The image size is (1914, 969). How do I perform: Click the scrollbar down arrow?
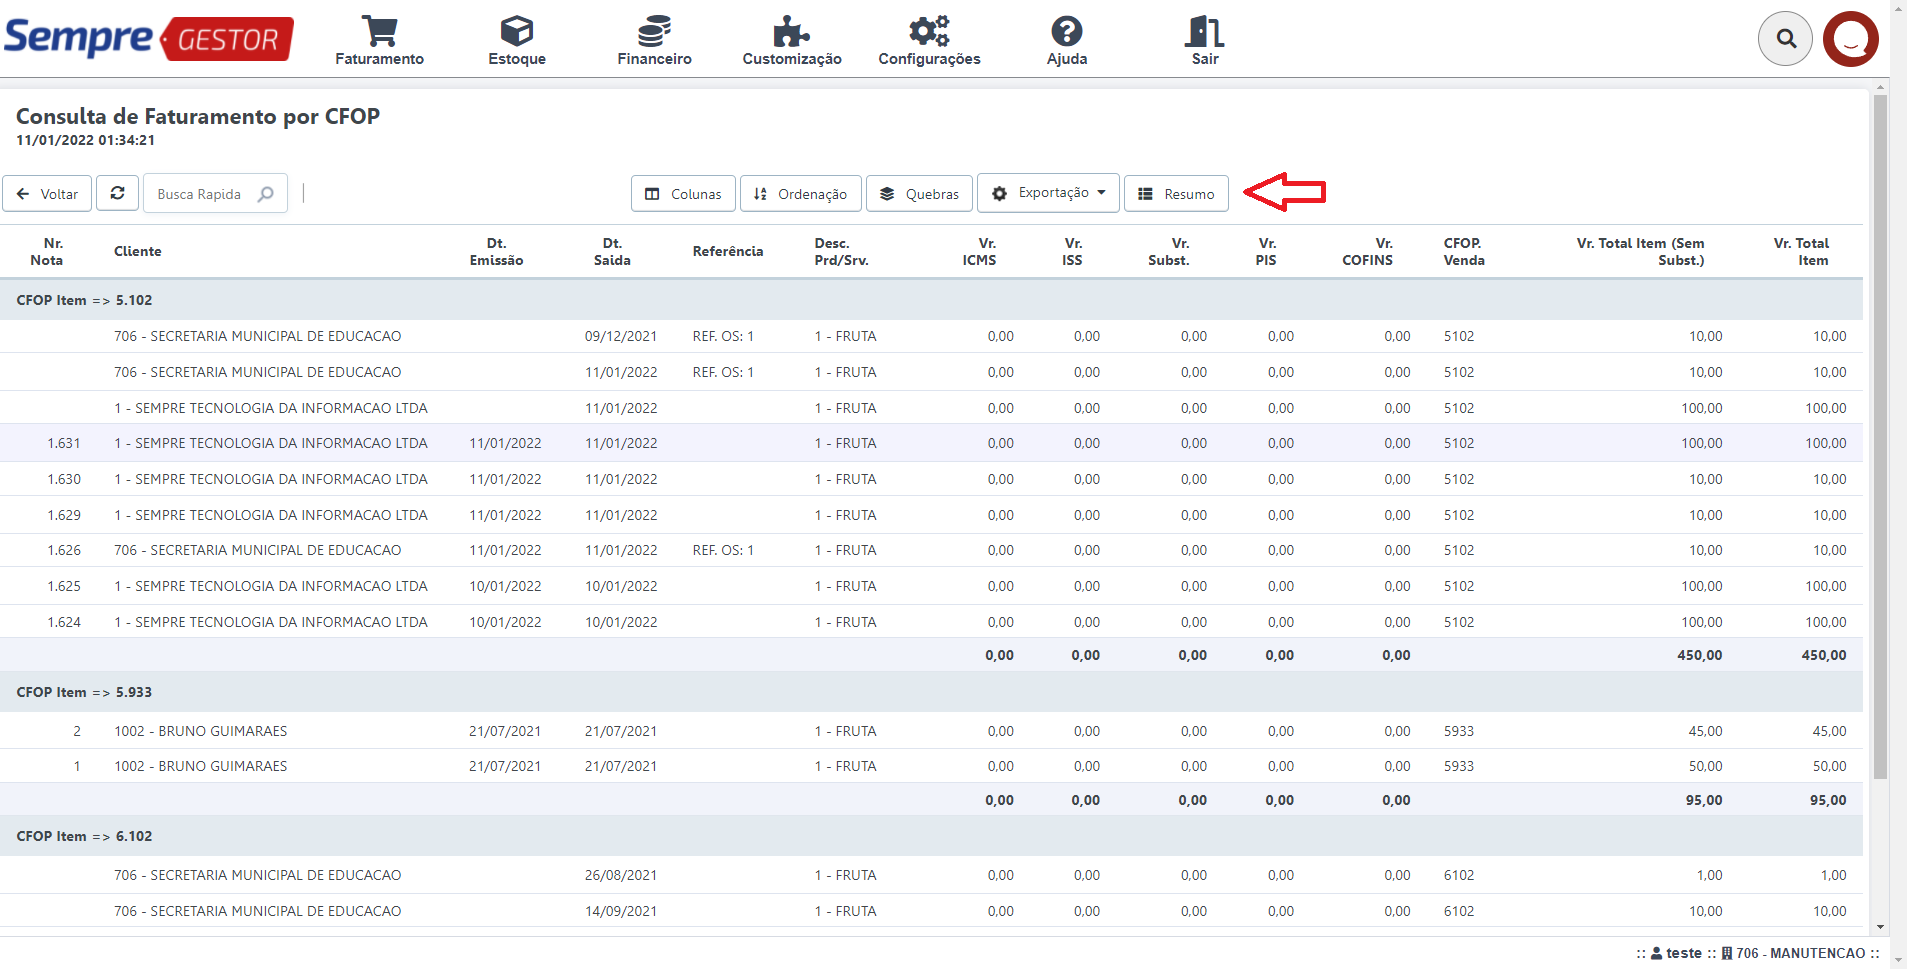(1880, 927)
